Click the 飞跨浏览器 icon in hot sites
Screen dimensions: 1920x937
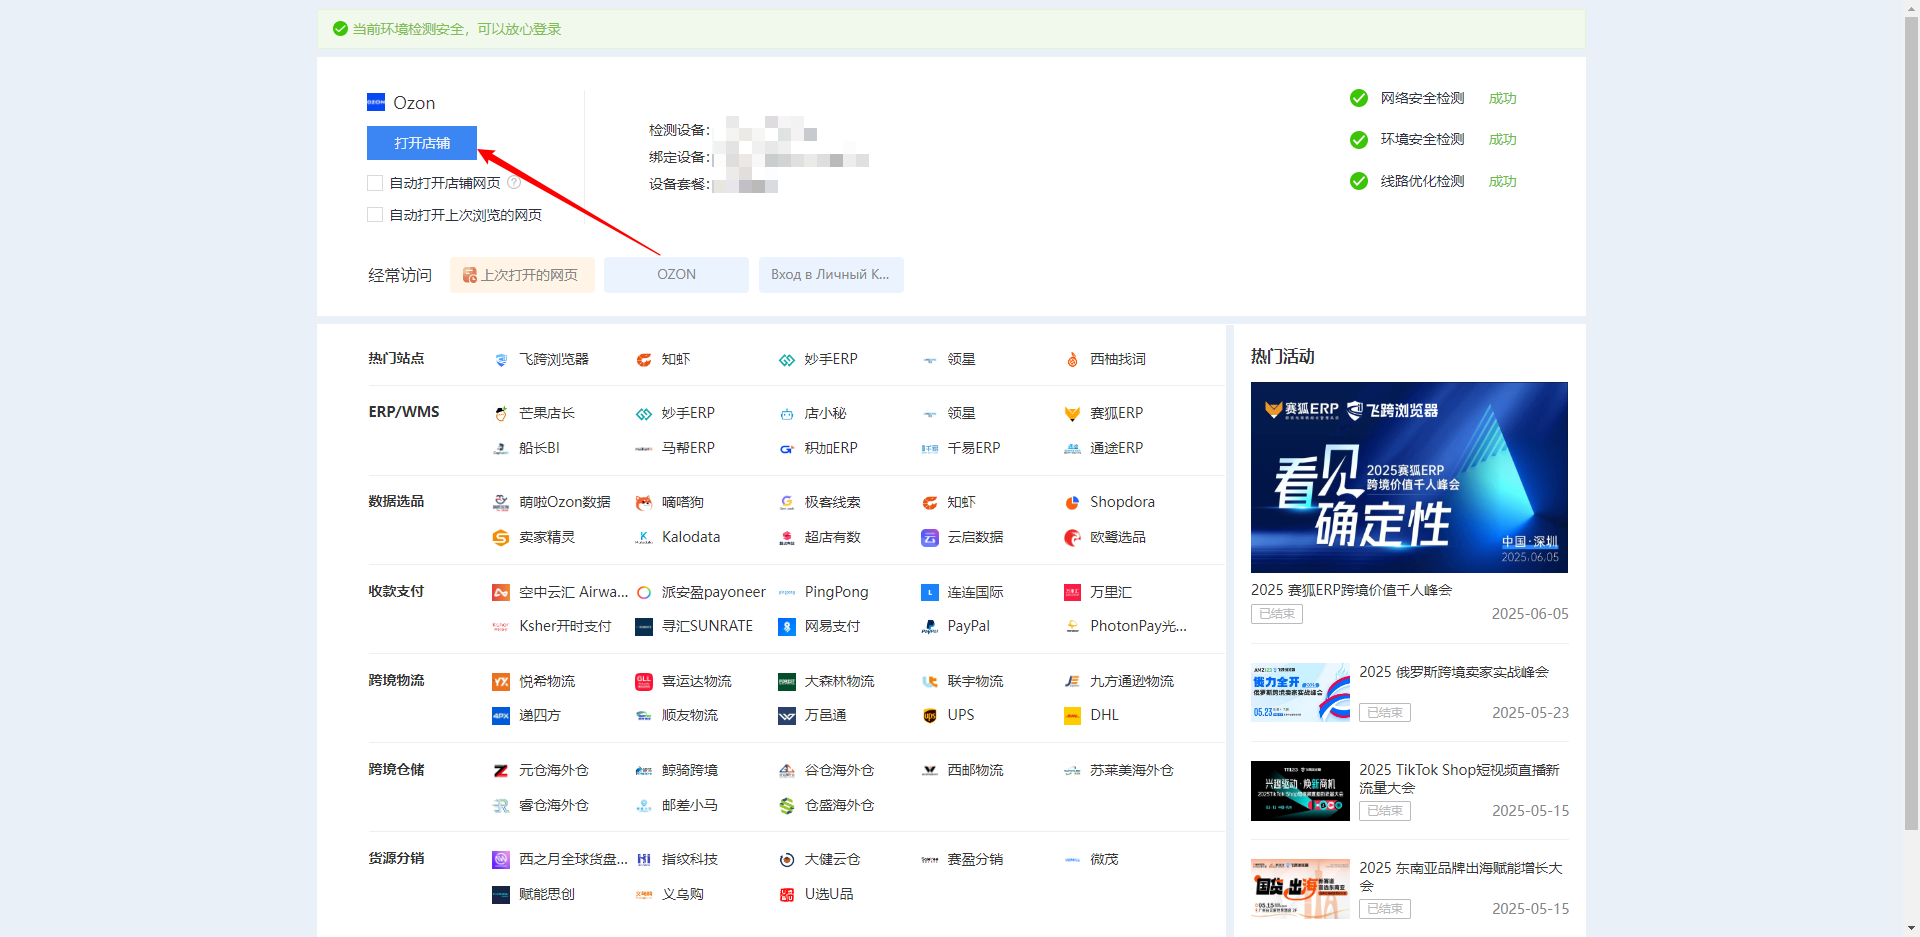[501, 360]
